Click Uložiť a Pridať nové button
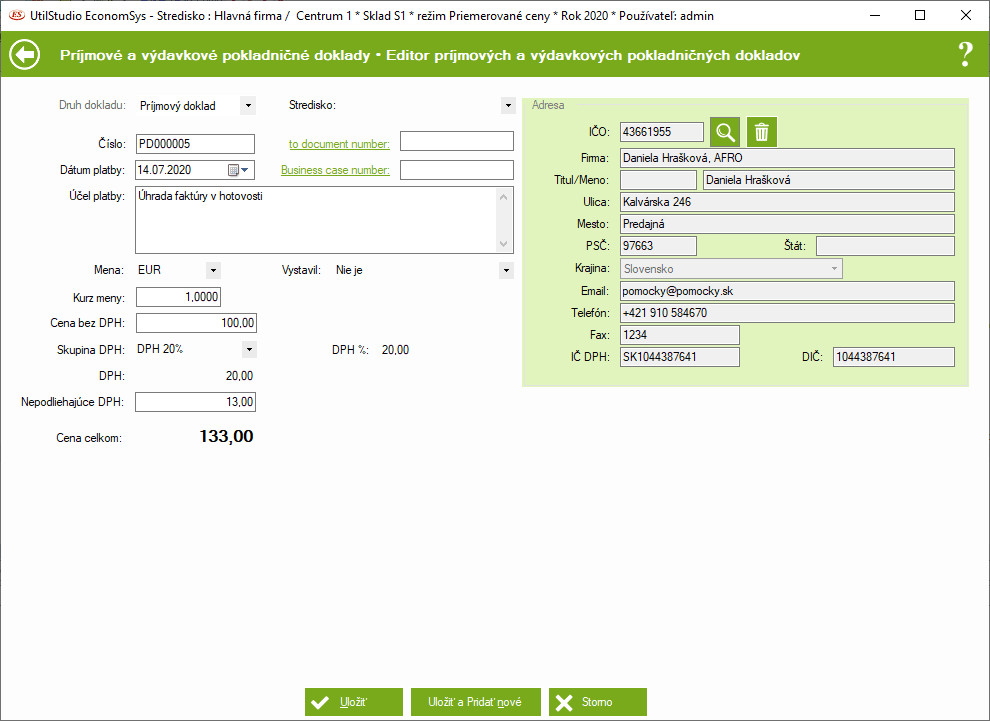Screen dimensions: 990x721 475,702
